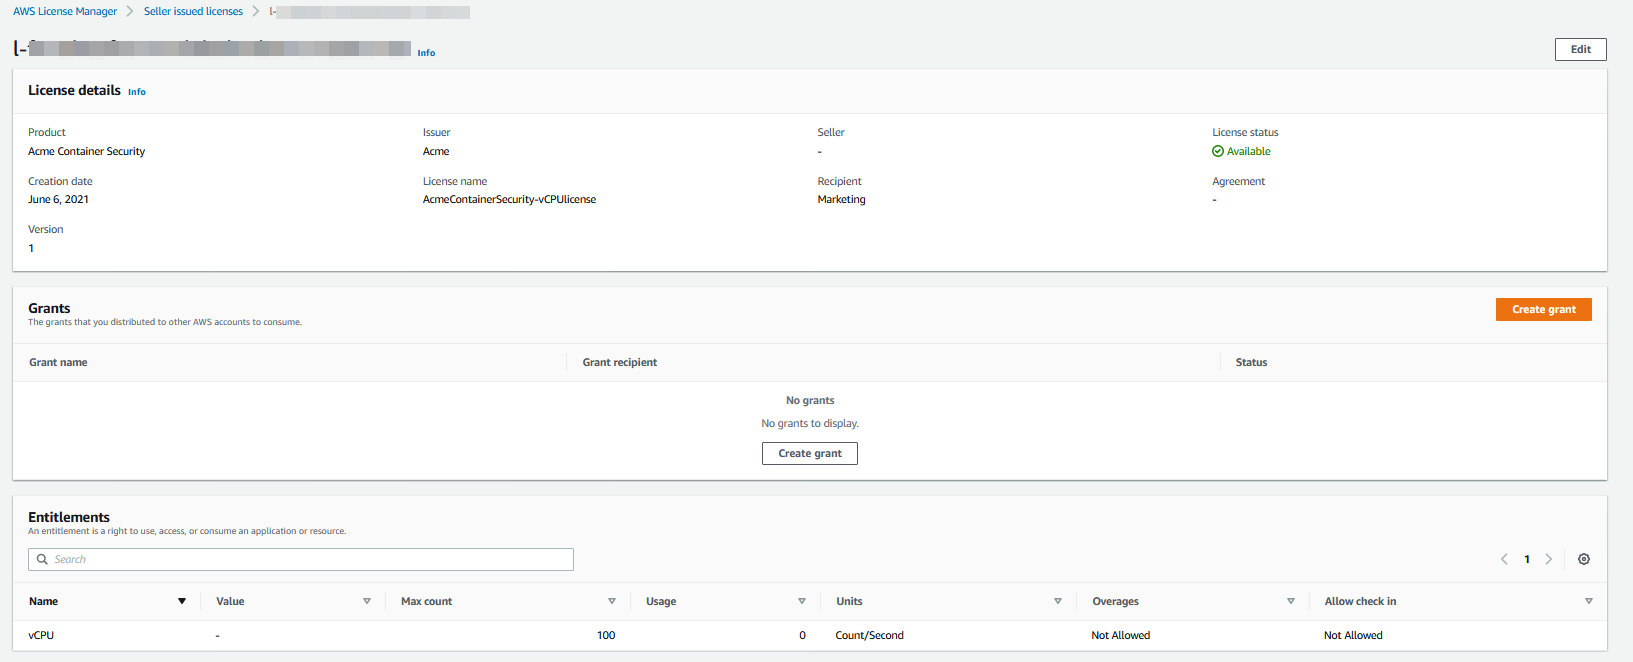The width and height of the screenshot is (1633, 662).
Task: Select entitlements page 1
Action: point(1527,559)
